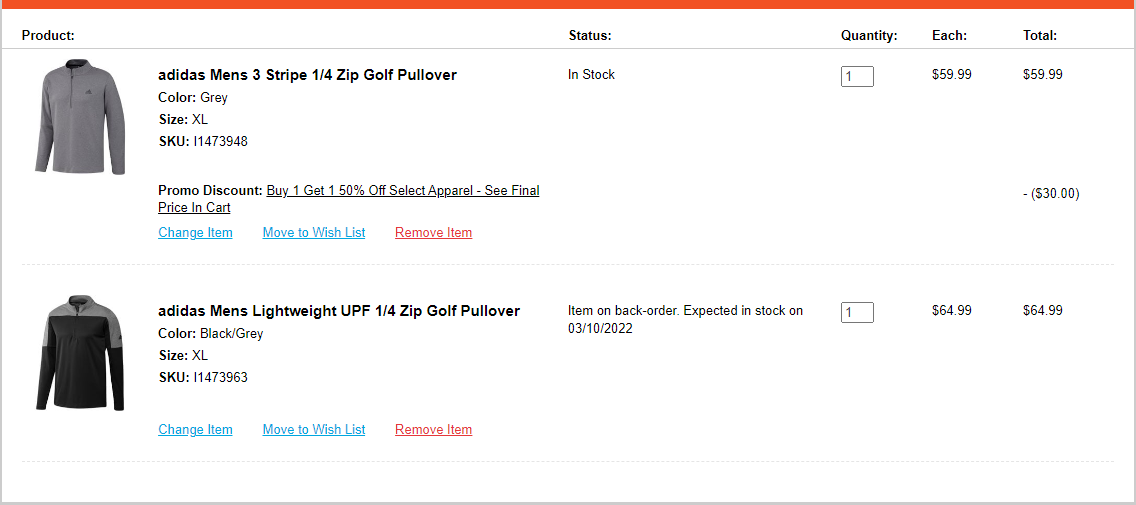
Task: Click the Status column header
Action: [590, 35]
